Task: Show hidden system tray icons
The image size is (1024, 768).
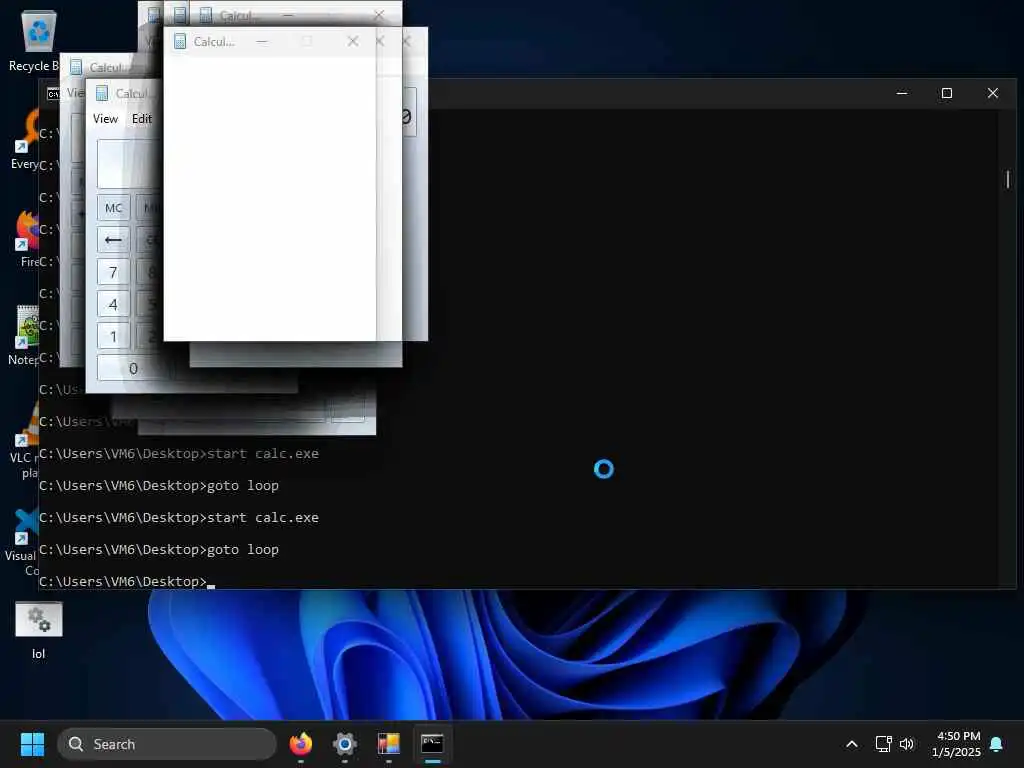Action: (x=852, y=744)
